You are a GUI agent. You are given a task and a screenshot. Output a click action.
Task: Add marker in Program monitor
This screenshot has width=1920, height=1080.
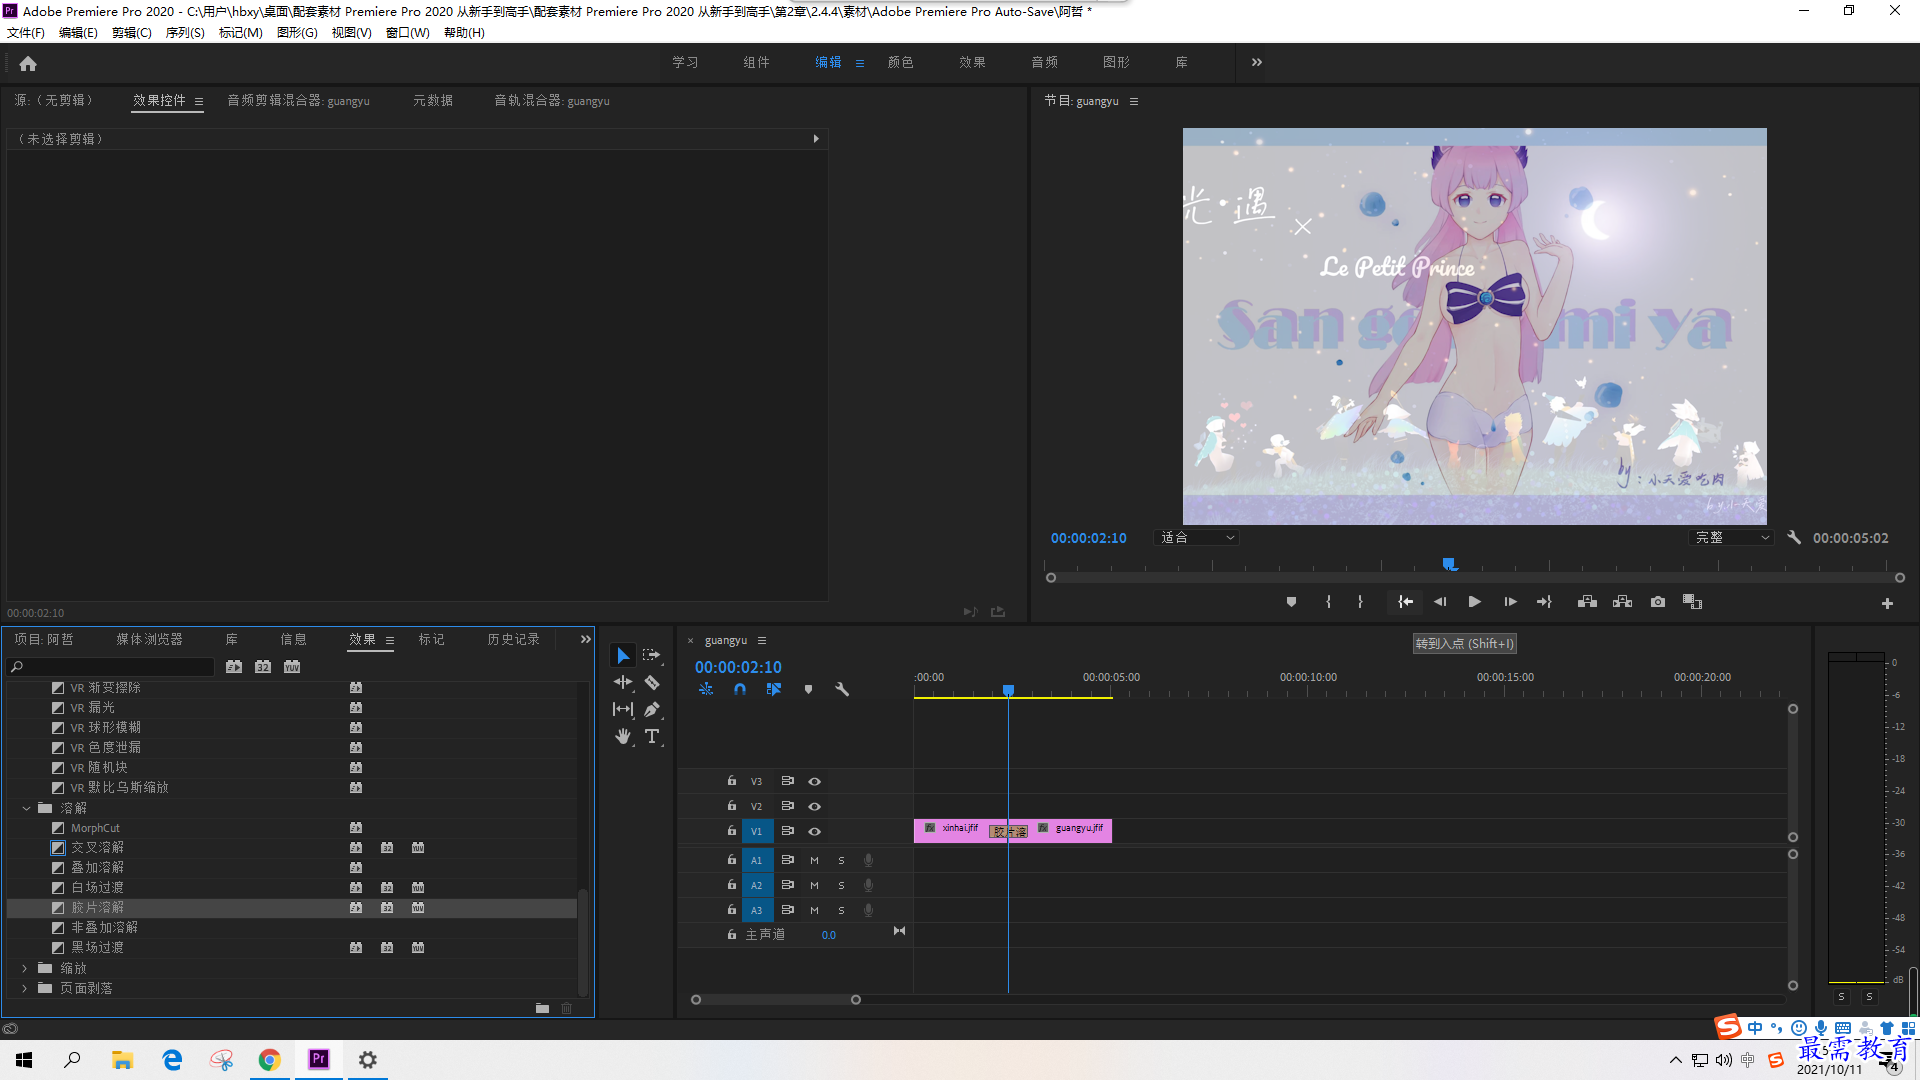(1291, 602)
